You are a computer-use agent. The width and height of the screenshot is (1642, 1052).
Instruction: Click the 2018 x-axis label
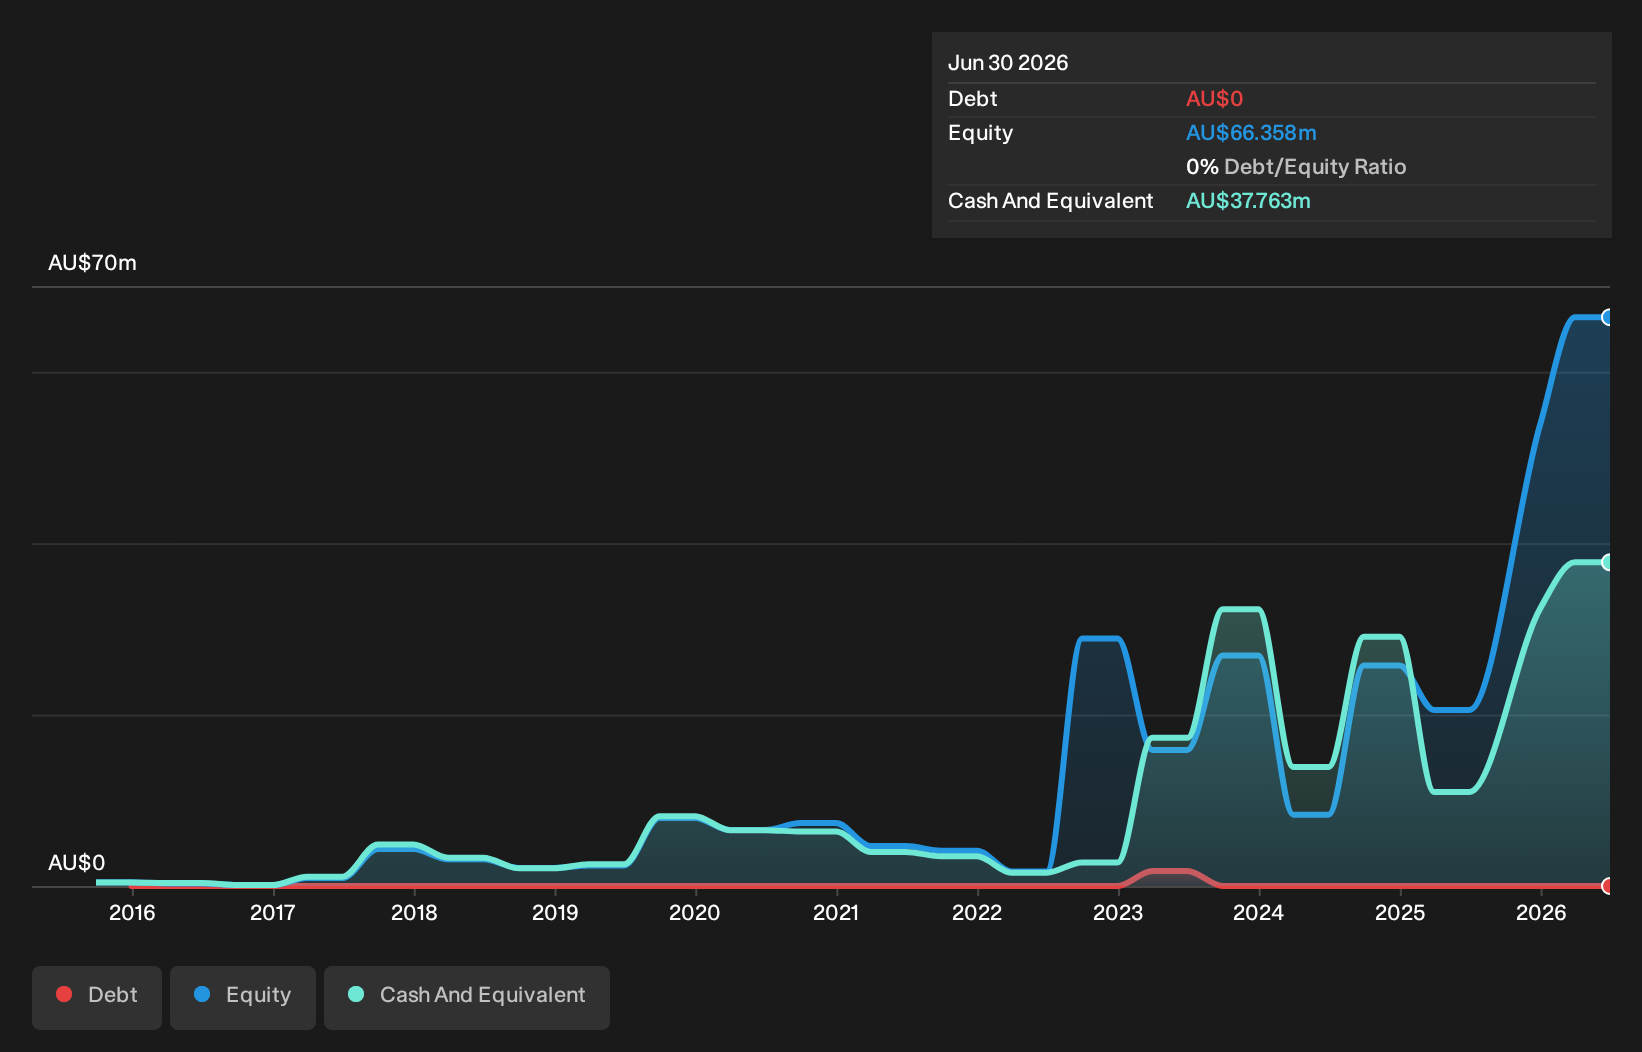click(x=414, y=912)
